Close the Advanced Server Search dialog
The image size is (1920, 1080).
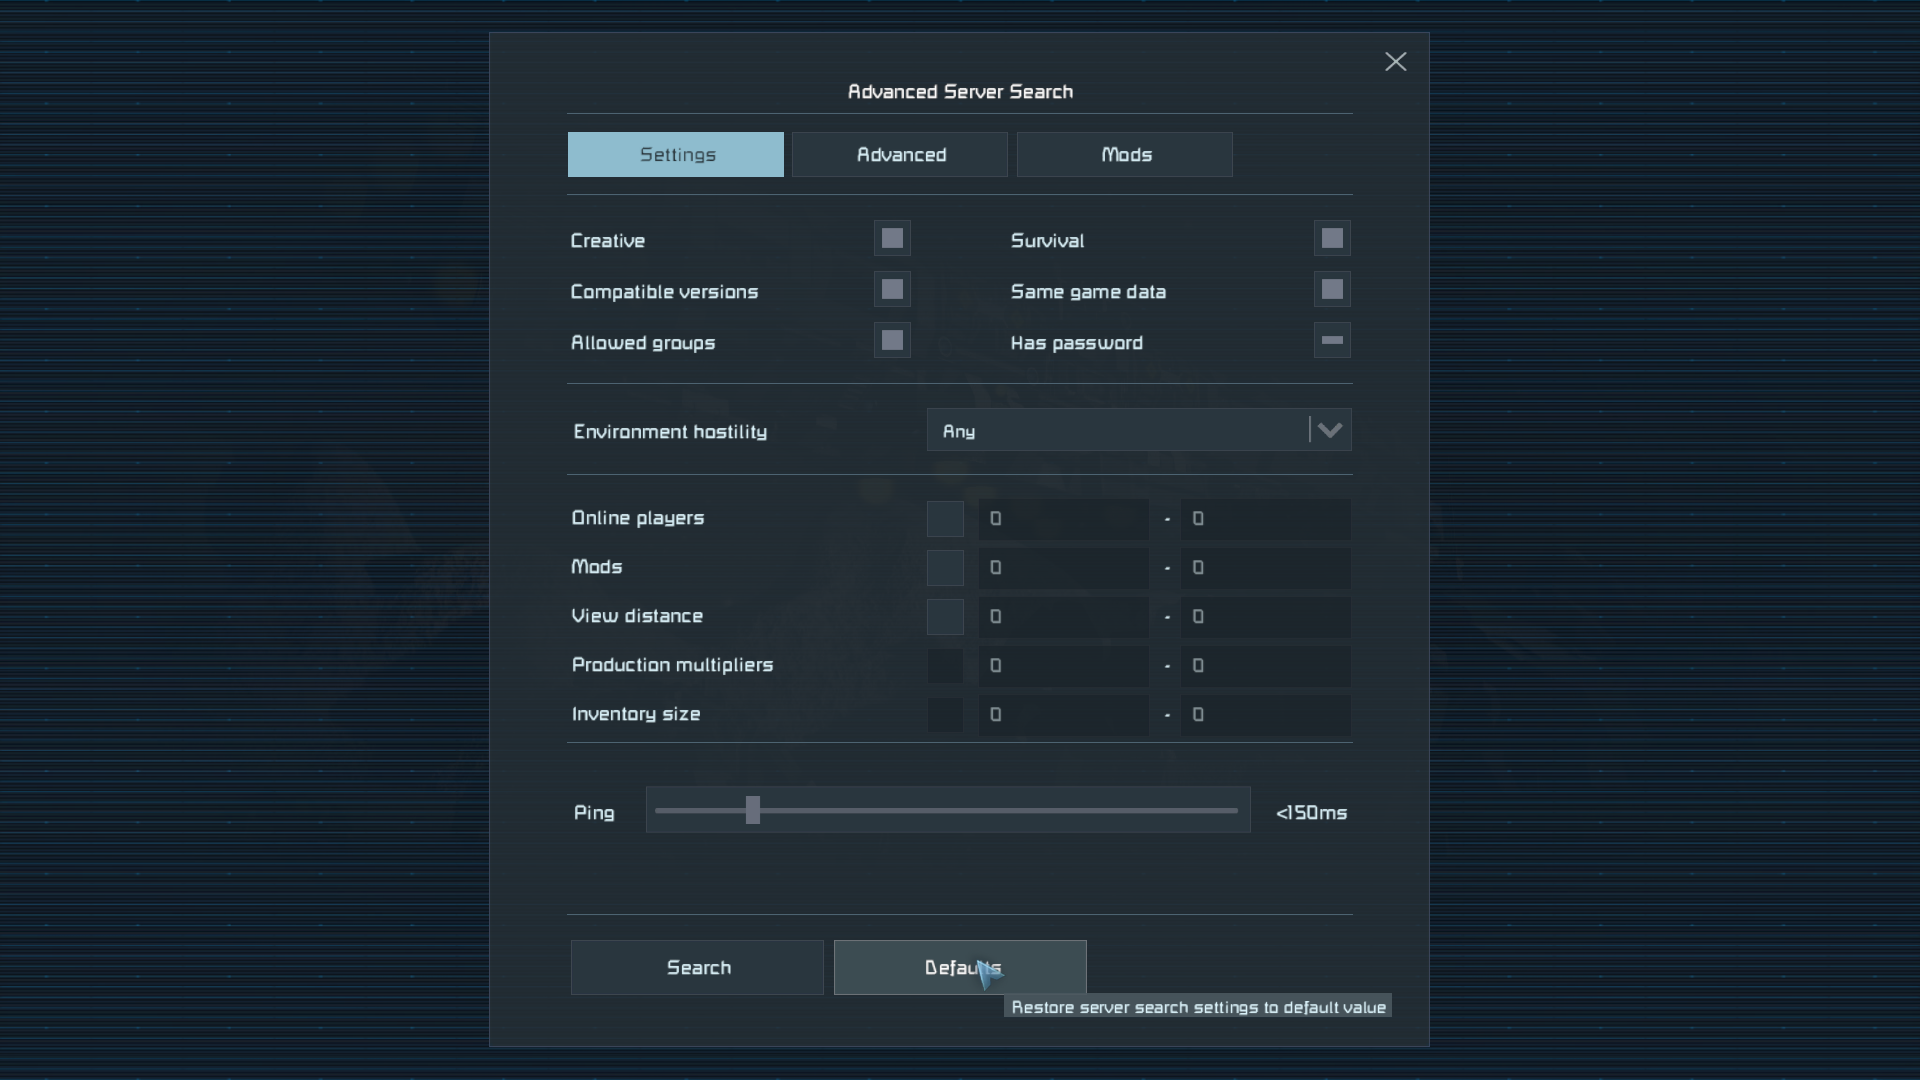[x=1395, y=62]
